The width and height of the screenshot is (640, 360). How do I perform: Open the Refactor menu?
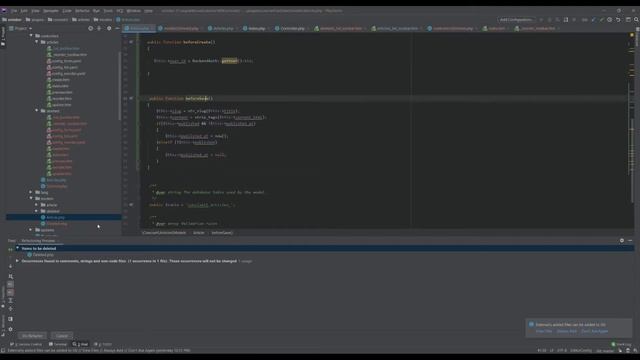[x=82, y=11]
